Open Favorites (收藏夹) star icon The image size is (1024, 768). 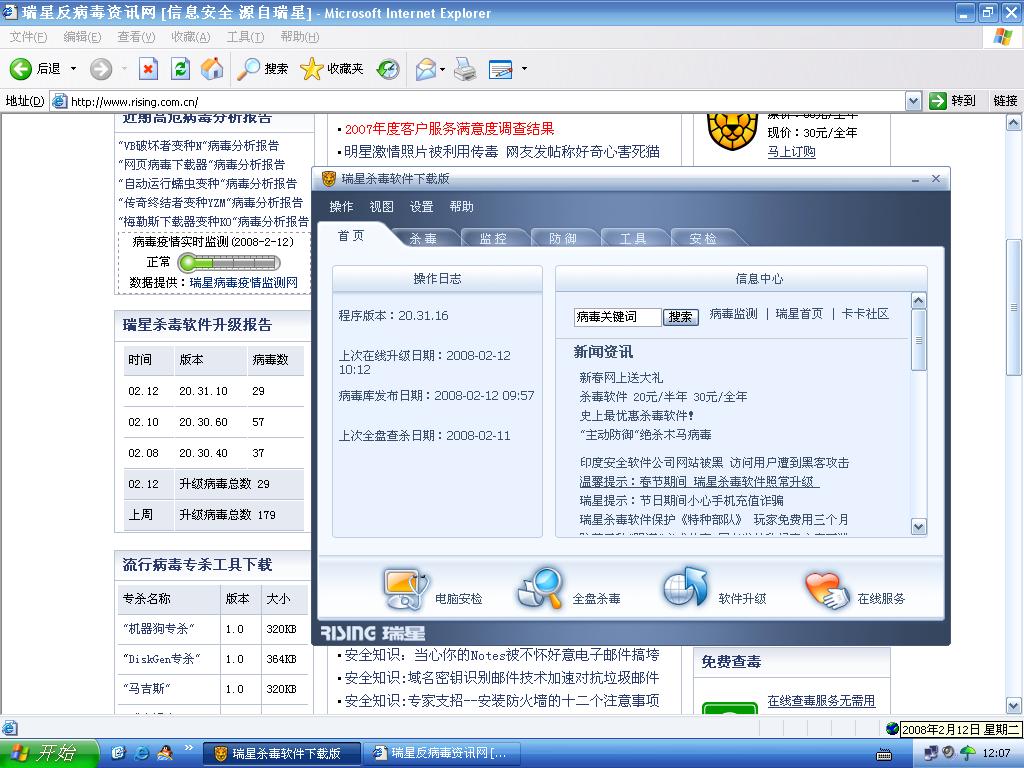[x=312, y=69]
